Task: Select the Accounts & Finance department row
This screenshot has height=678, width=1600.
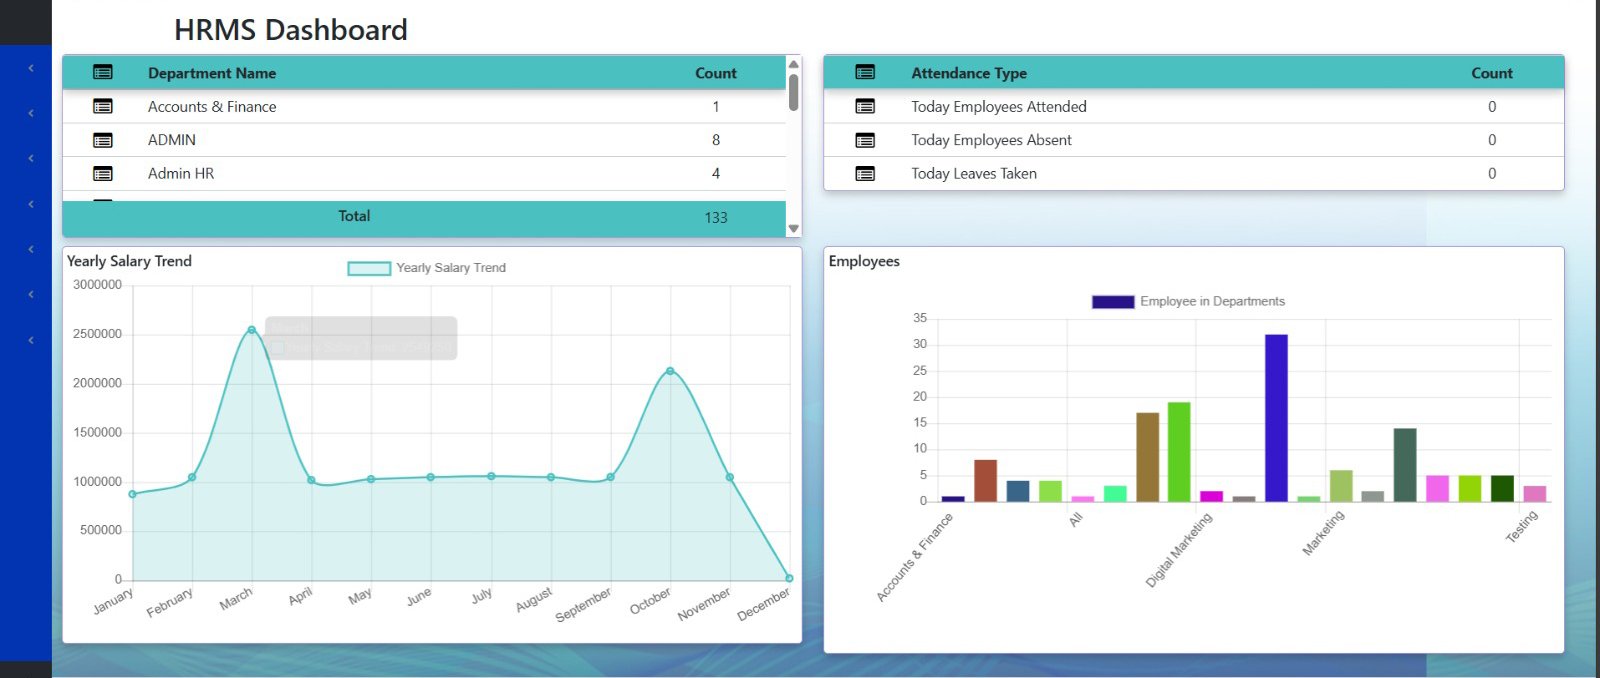Action: point(212,107)
